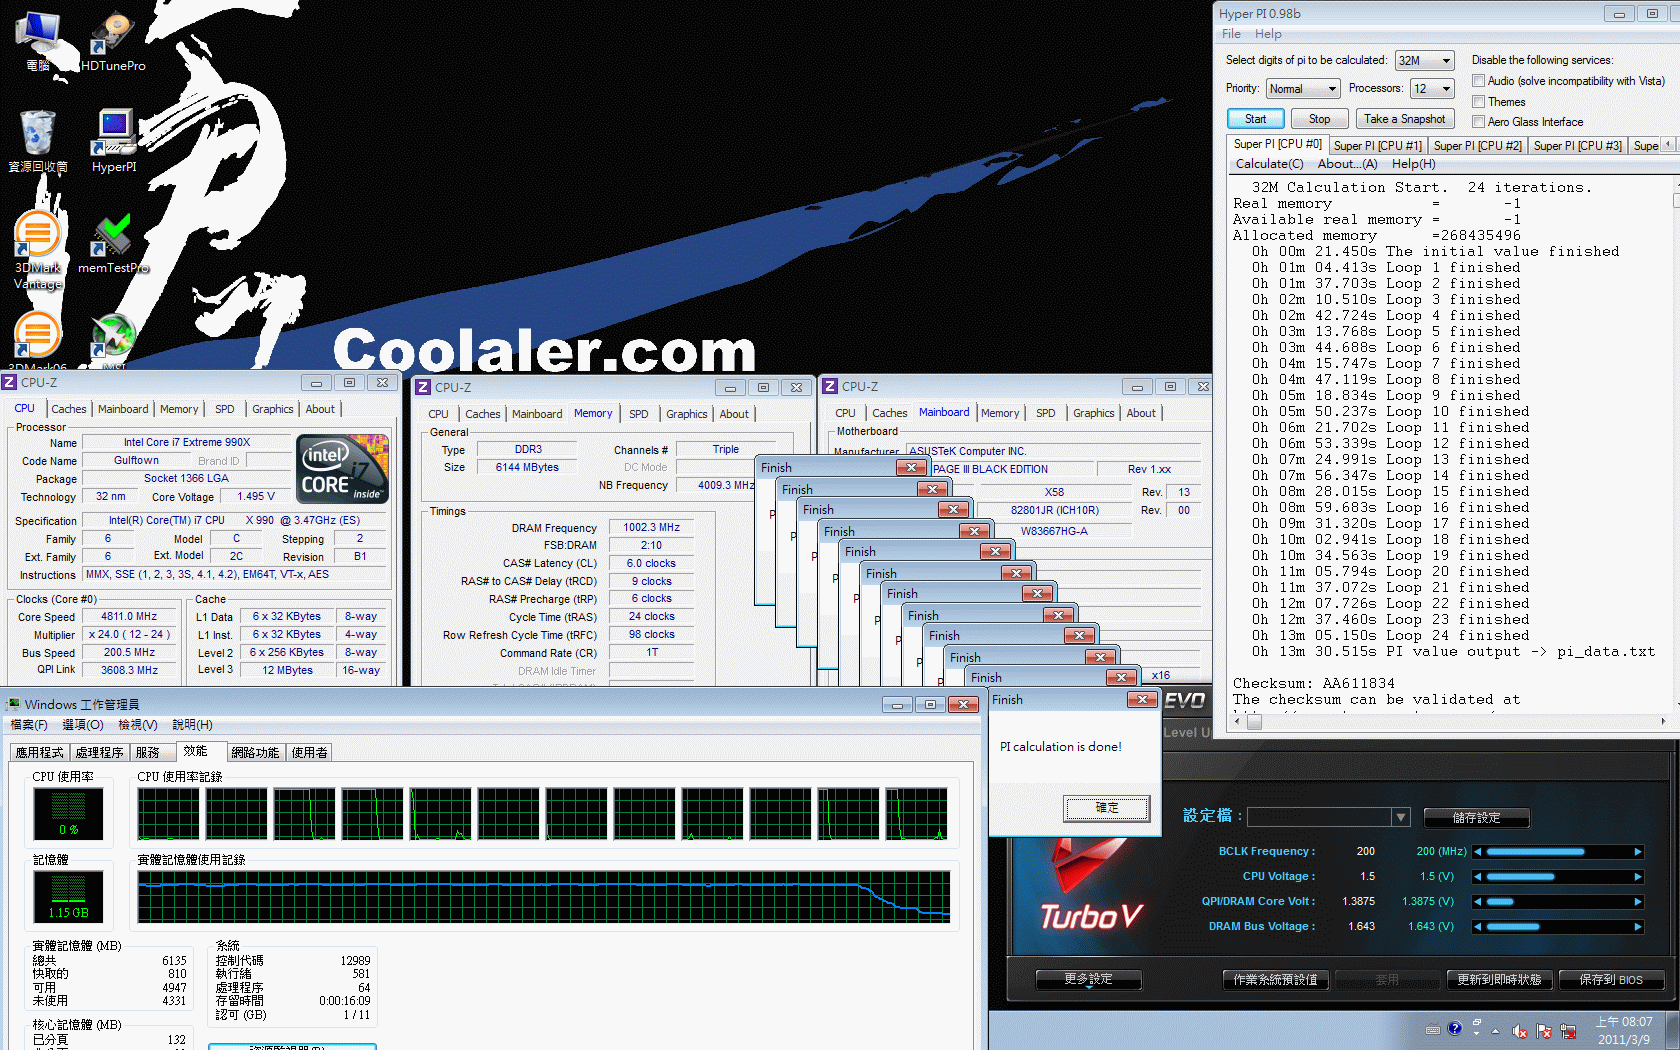The height and width of the screenshot is (1050, 1680).
Task: Launch memTestPro from the desktop
Action: [x=113, y=243]
